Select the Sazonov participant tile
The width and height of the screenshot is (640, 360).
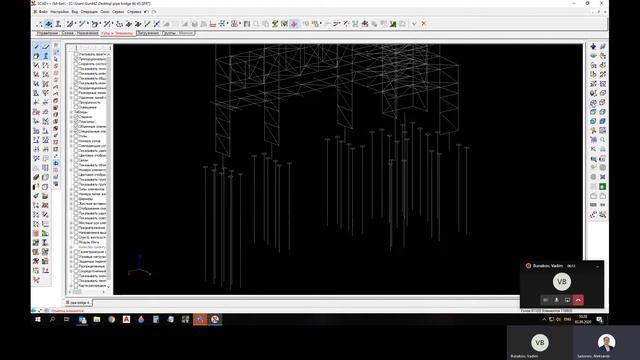pos(606,343)
